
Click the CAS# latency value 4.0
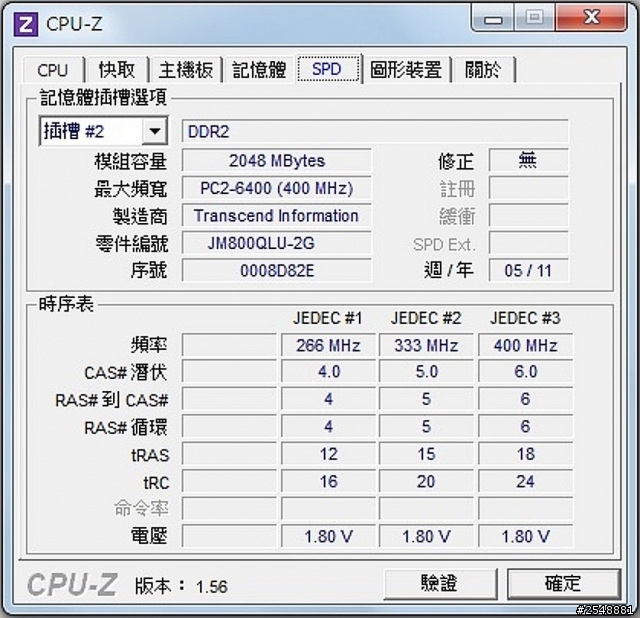pos(329,372)
